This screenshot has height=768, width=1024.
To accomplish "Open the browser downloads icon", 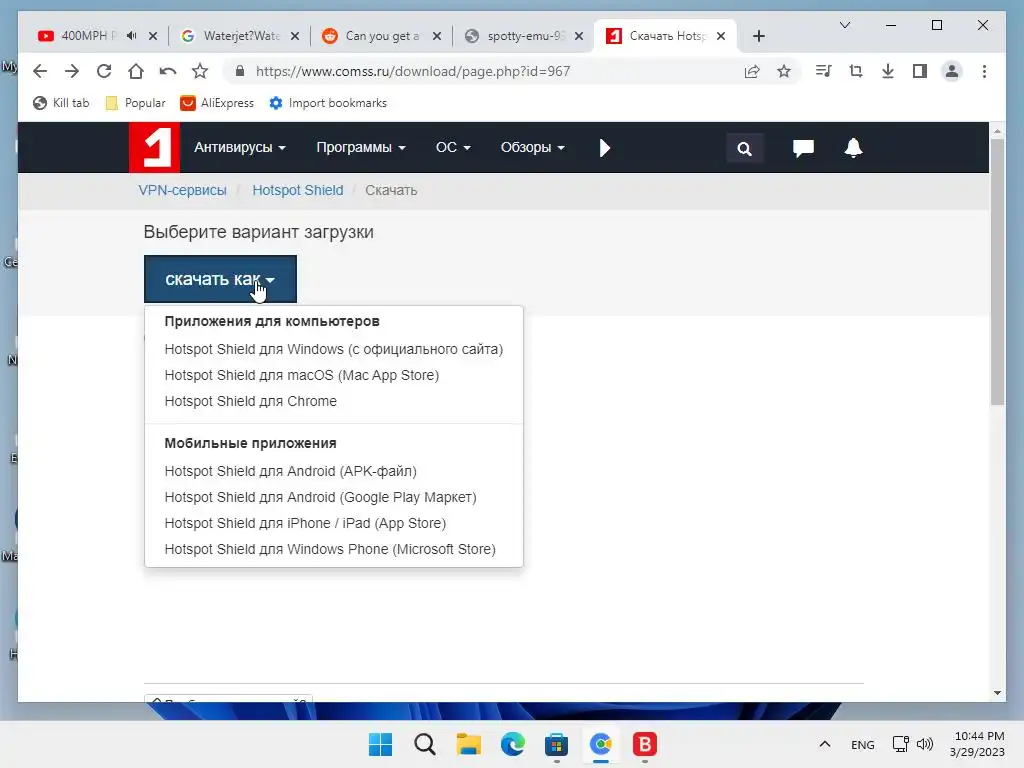I will pyautogui.click(x=888, y=71).
